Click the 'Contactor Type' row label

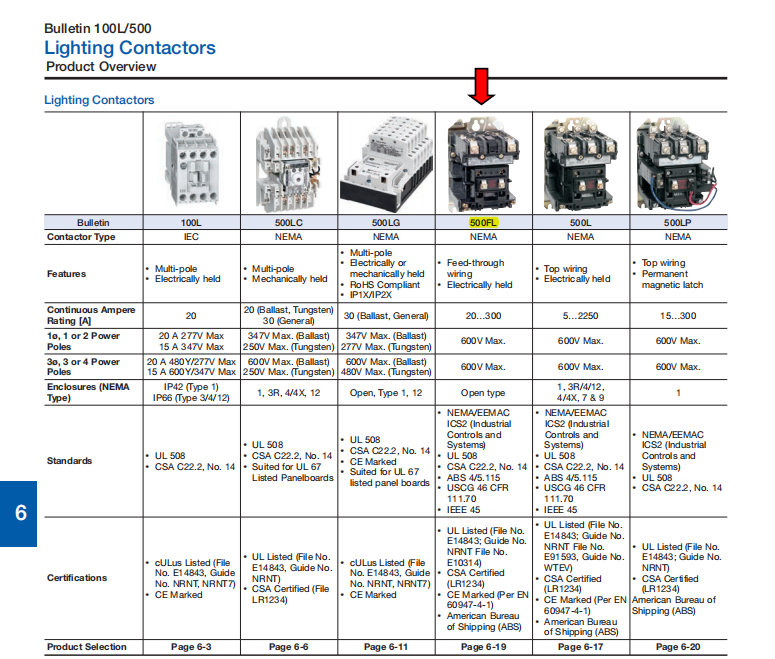[x=81, y=237]
